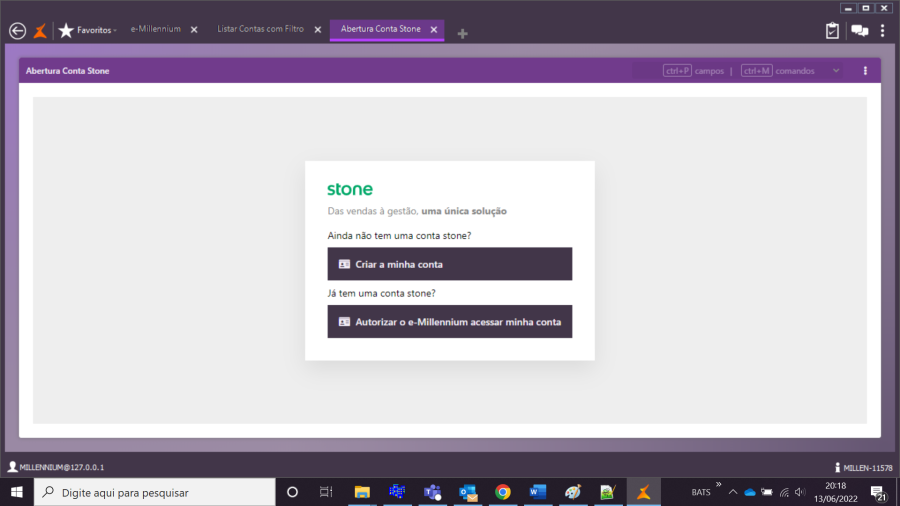900x506 pixels.
Task: Go back using the circled arrow icon
Action: pyautogui.click(x=17, y=30)
